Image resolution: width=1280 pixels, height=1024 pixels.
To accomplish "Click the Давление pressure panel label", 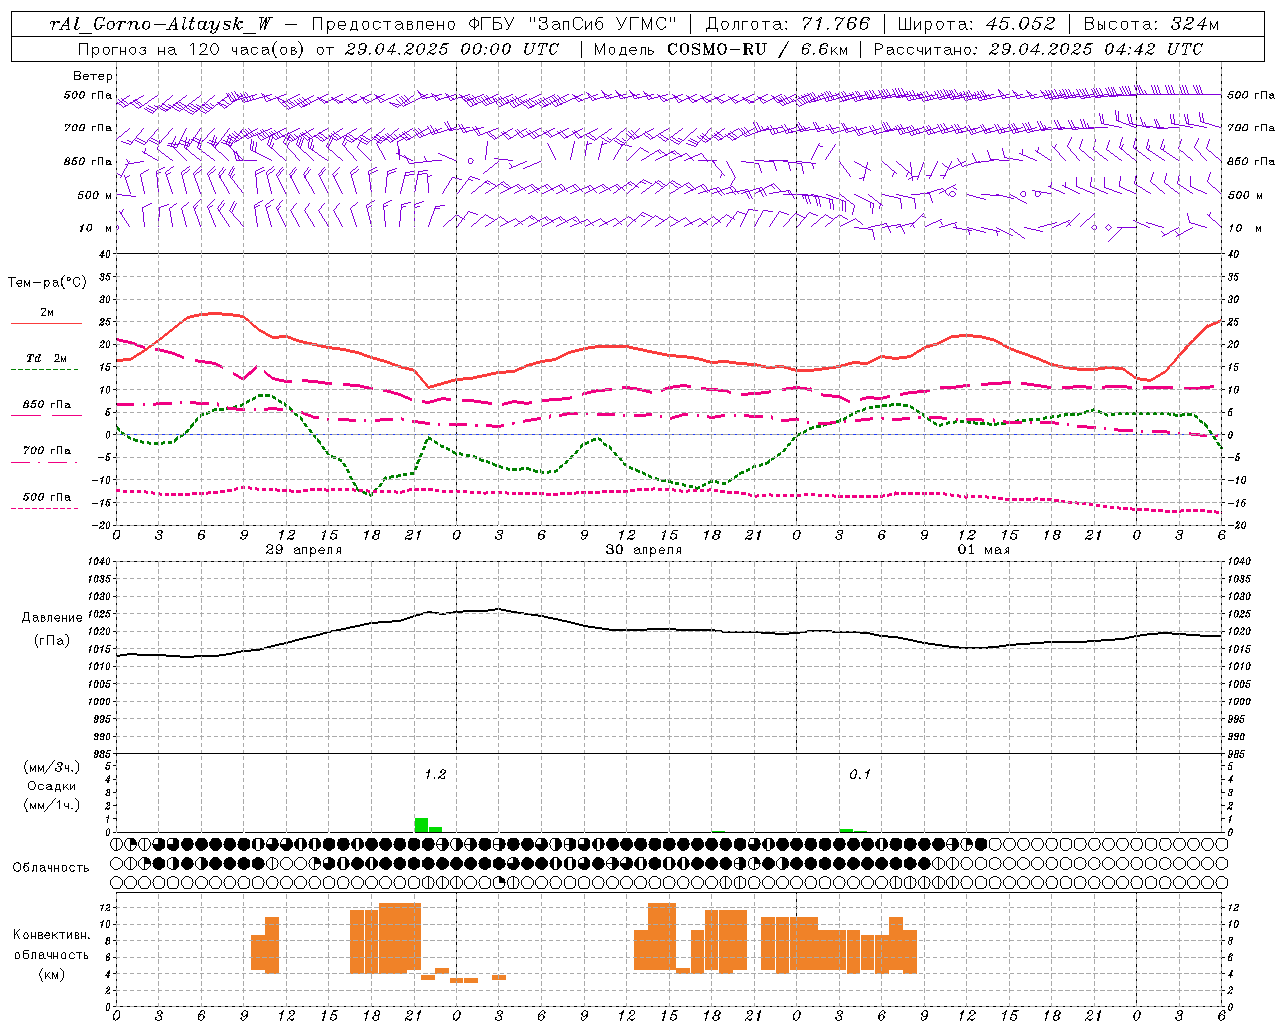I will click(50, 618).
